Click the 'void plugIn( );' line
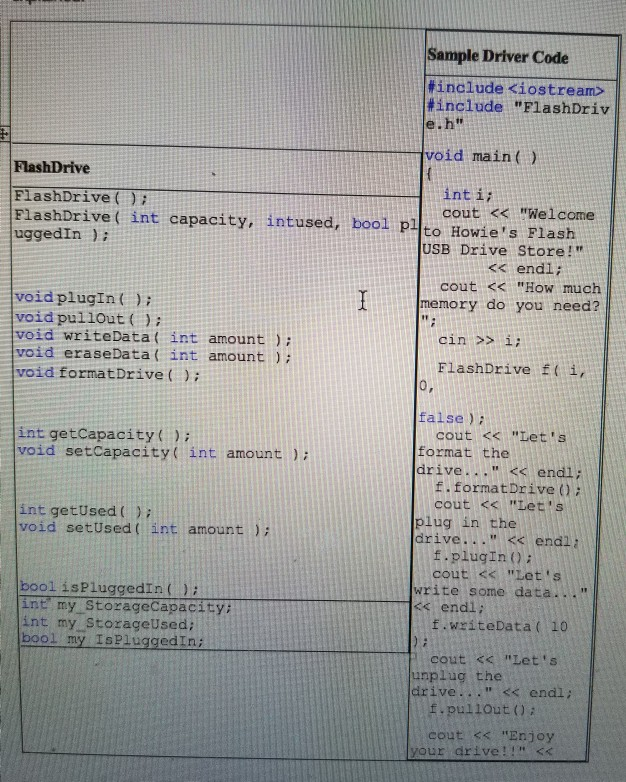Screen dimensions: 626x782 click(83, 298)
